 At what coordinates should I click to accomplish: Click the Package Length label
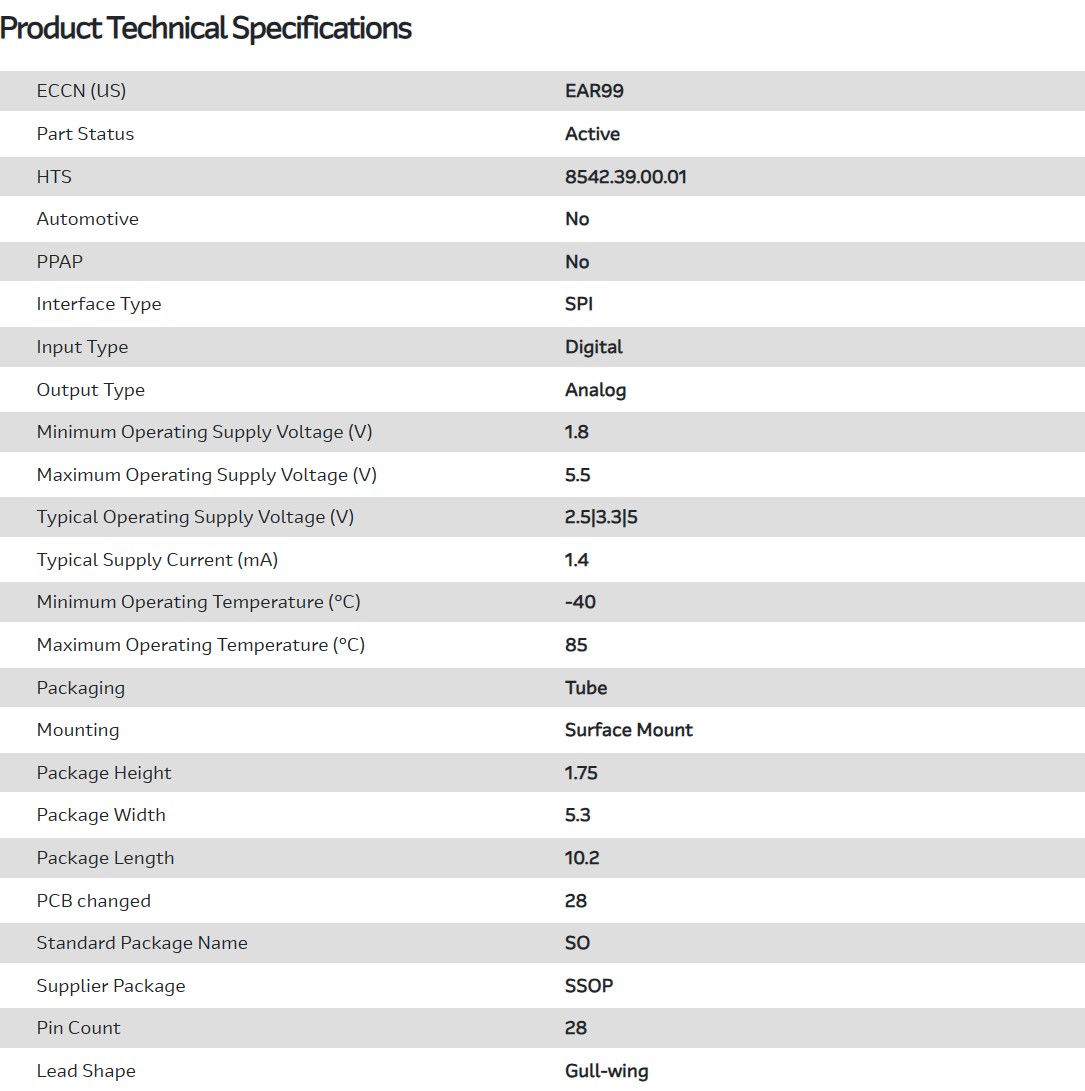(x=105, y=858)
